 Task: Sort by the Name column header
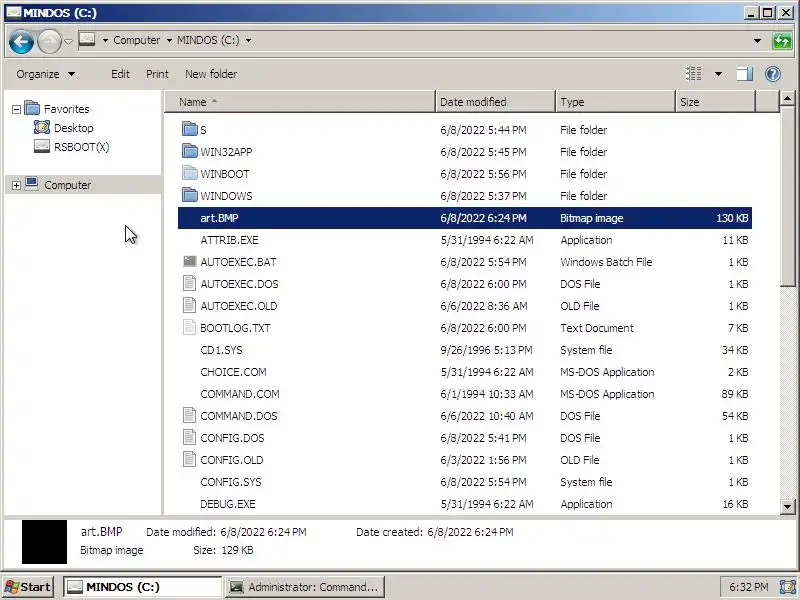[300, 102]
